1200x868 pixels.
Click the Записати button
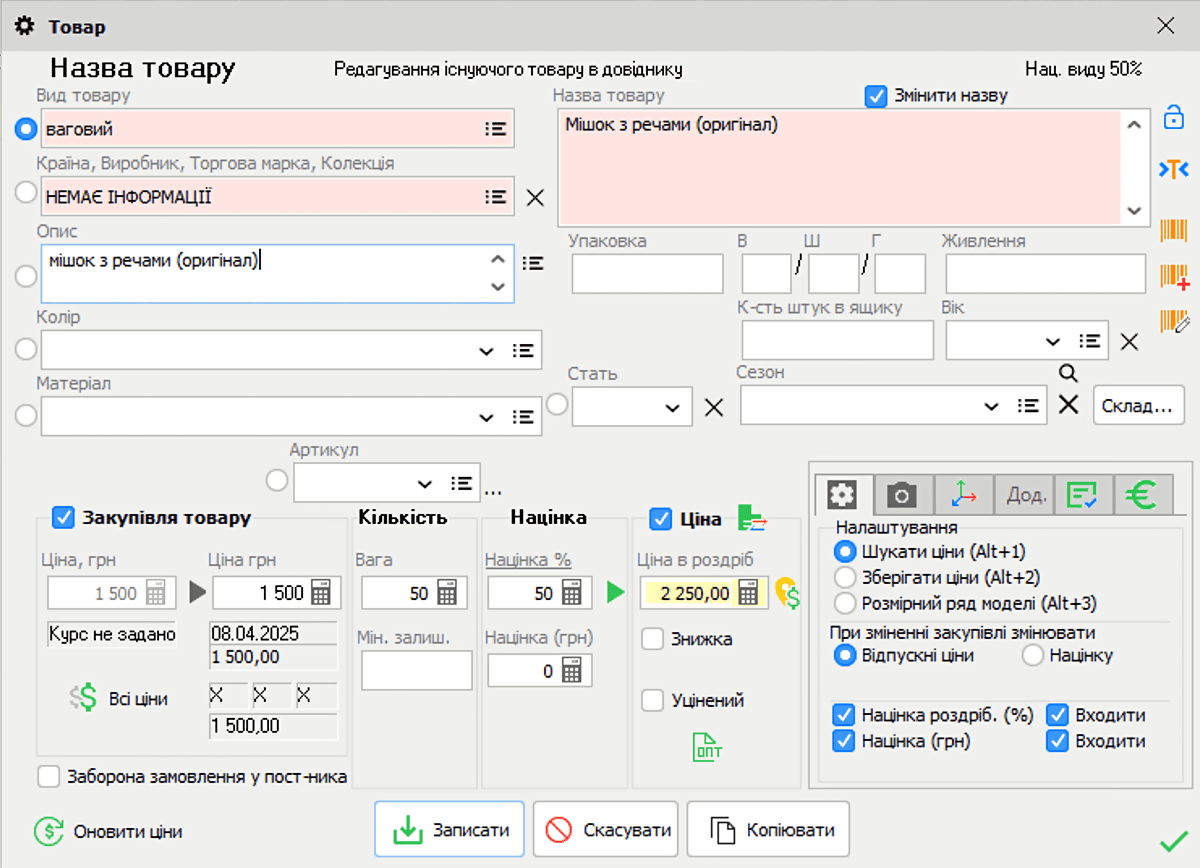[x=449, y=829]
